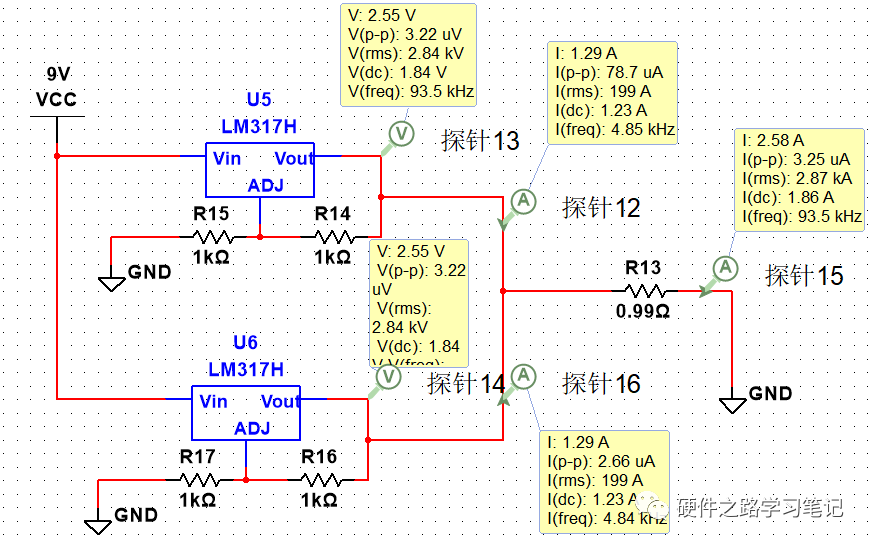Click the 探针12 probe label text
The width and height of the screenshot is (872, 546).
pyautogui.click(x=600, y=208)
